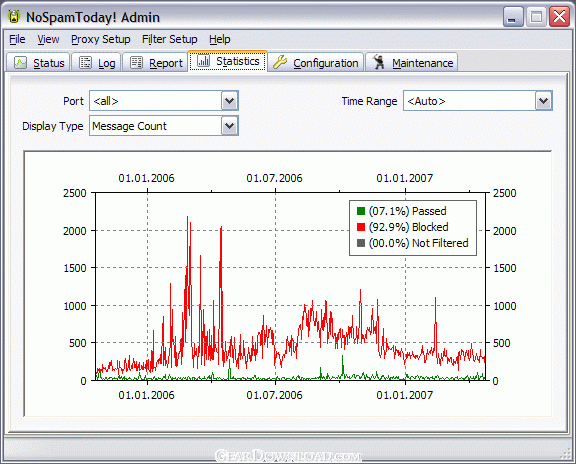This screenshot has height=464, width=576.
Task: Click the Message Count combo field
Action: tap(164, 126)
